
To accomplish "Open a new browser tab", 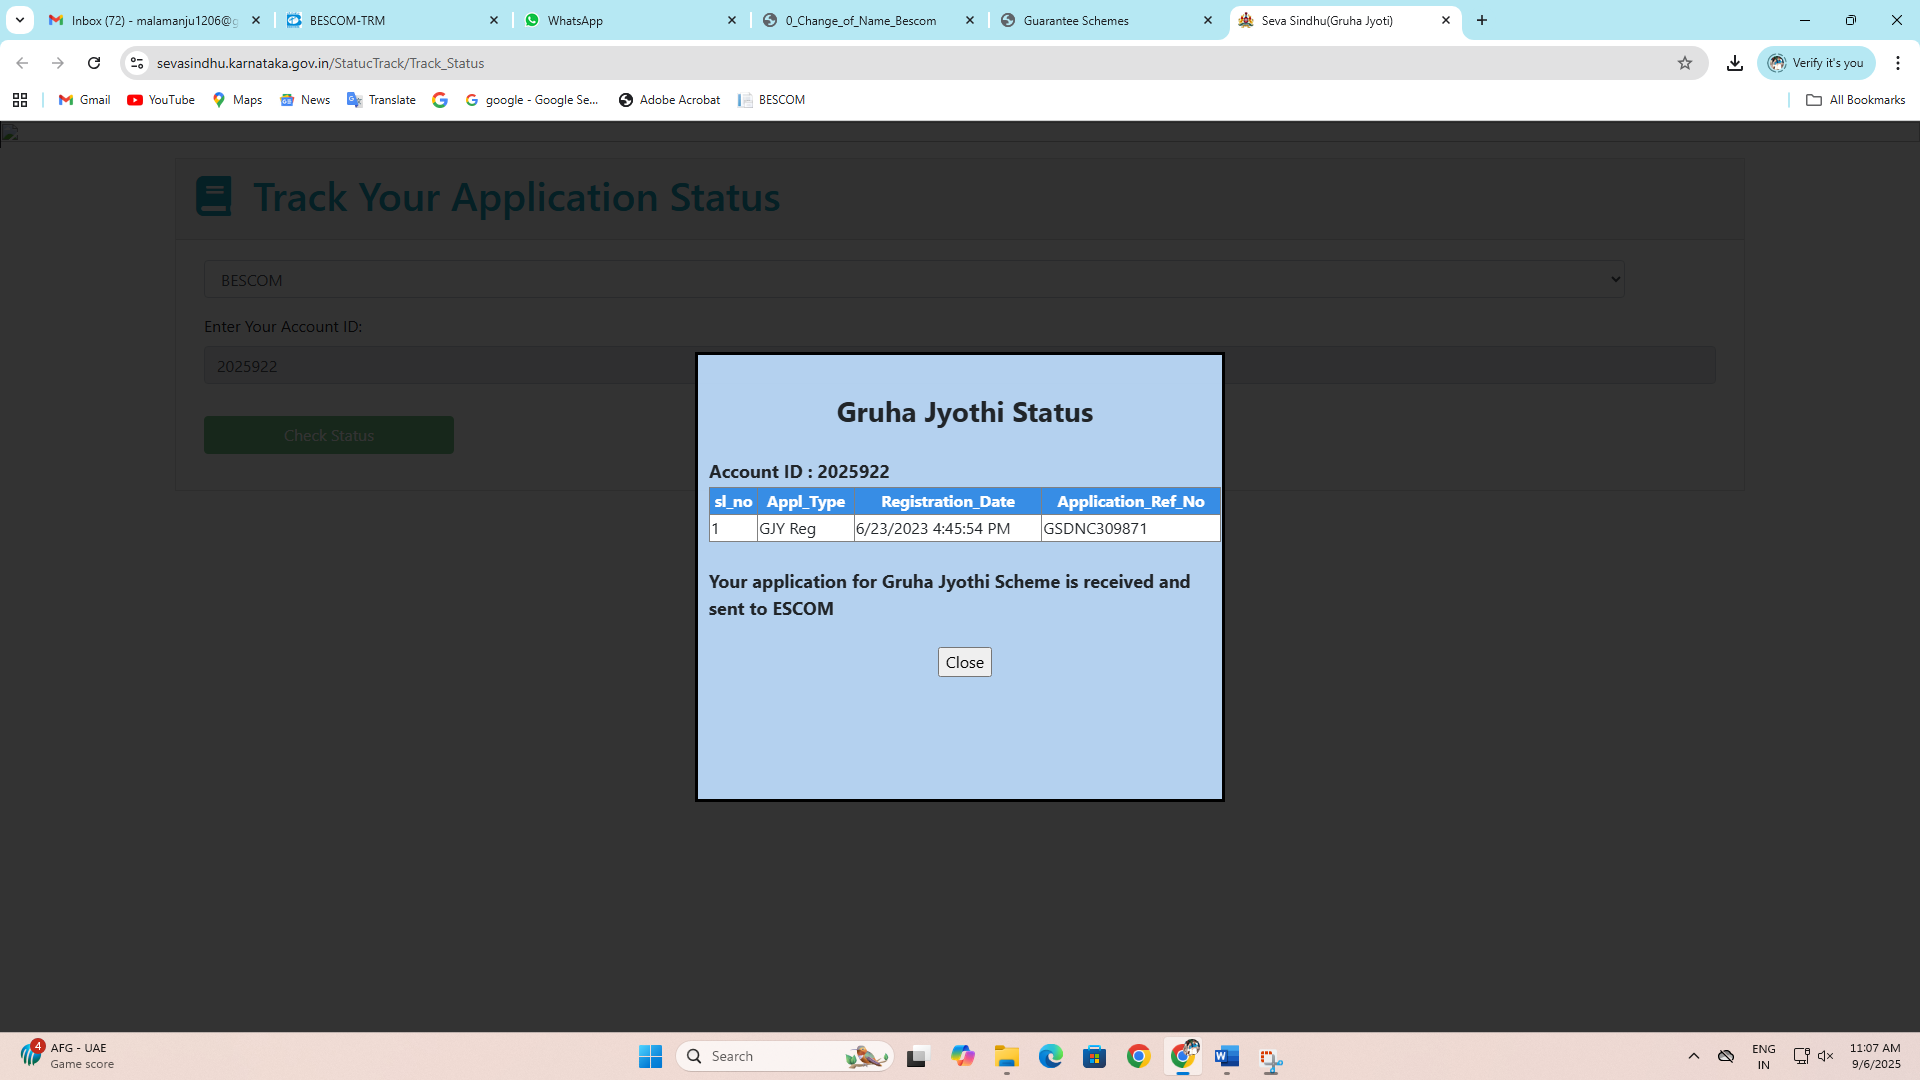I will pos(1482,20).
